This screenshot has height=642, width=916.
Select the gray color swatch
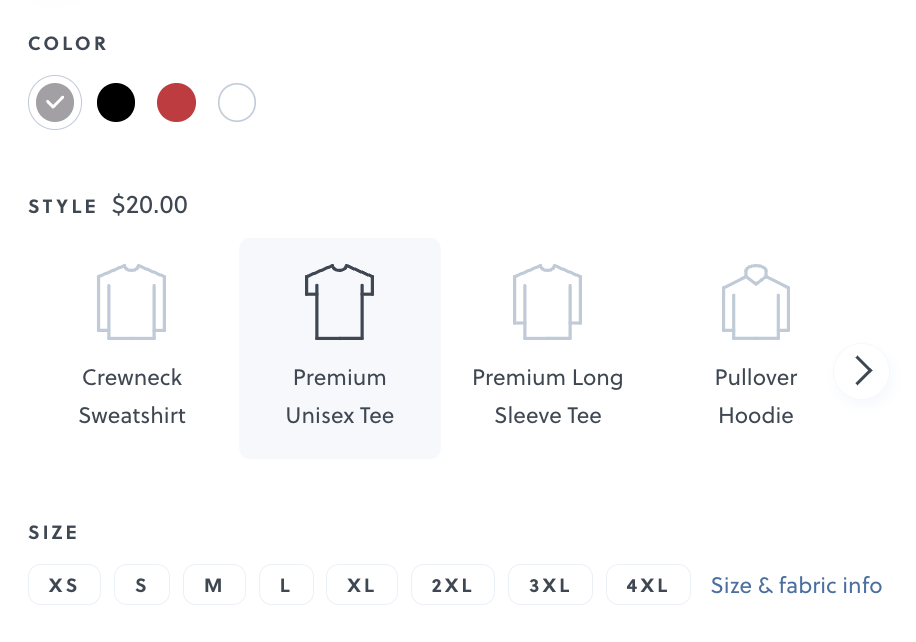tap(55, 102)
